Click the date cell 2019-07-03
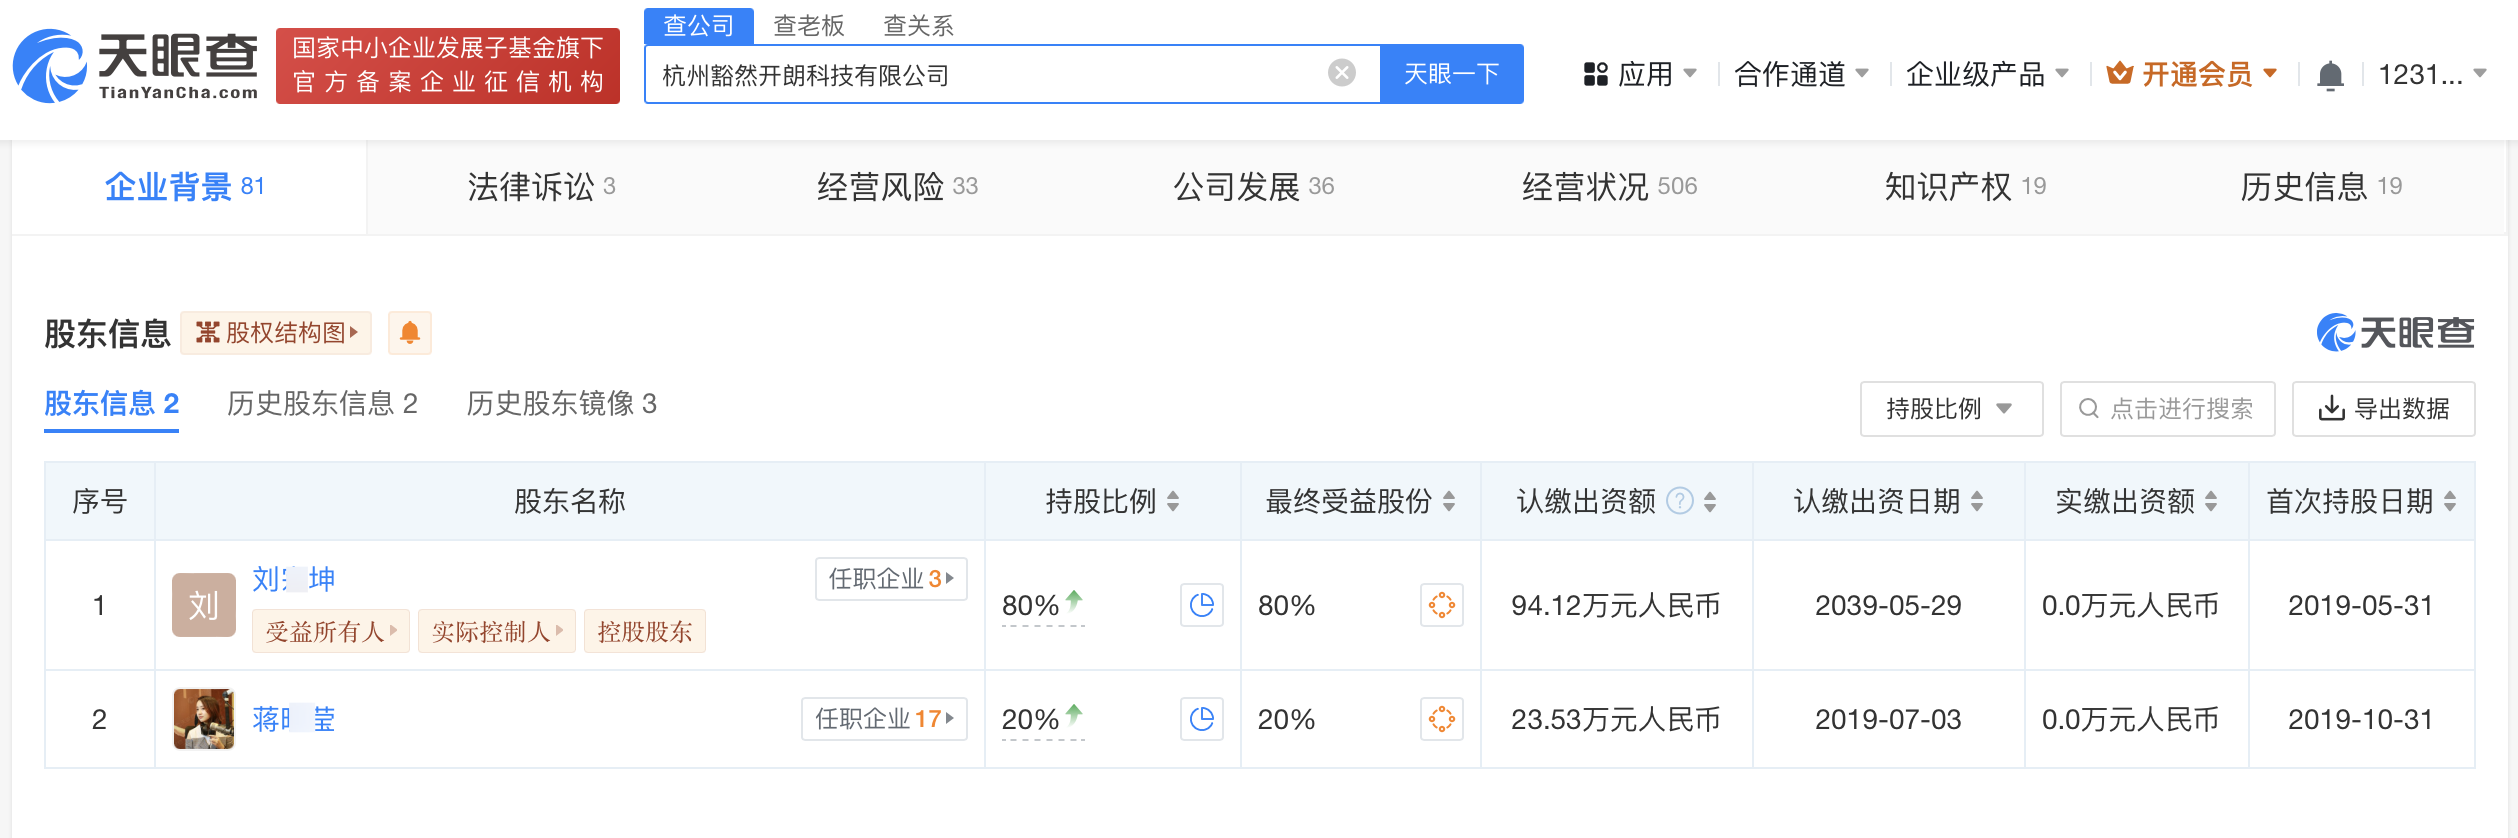The width and height of the screenshot is (2518, 838). [x=1888, y=719]
